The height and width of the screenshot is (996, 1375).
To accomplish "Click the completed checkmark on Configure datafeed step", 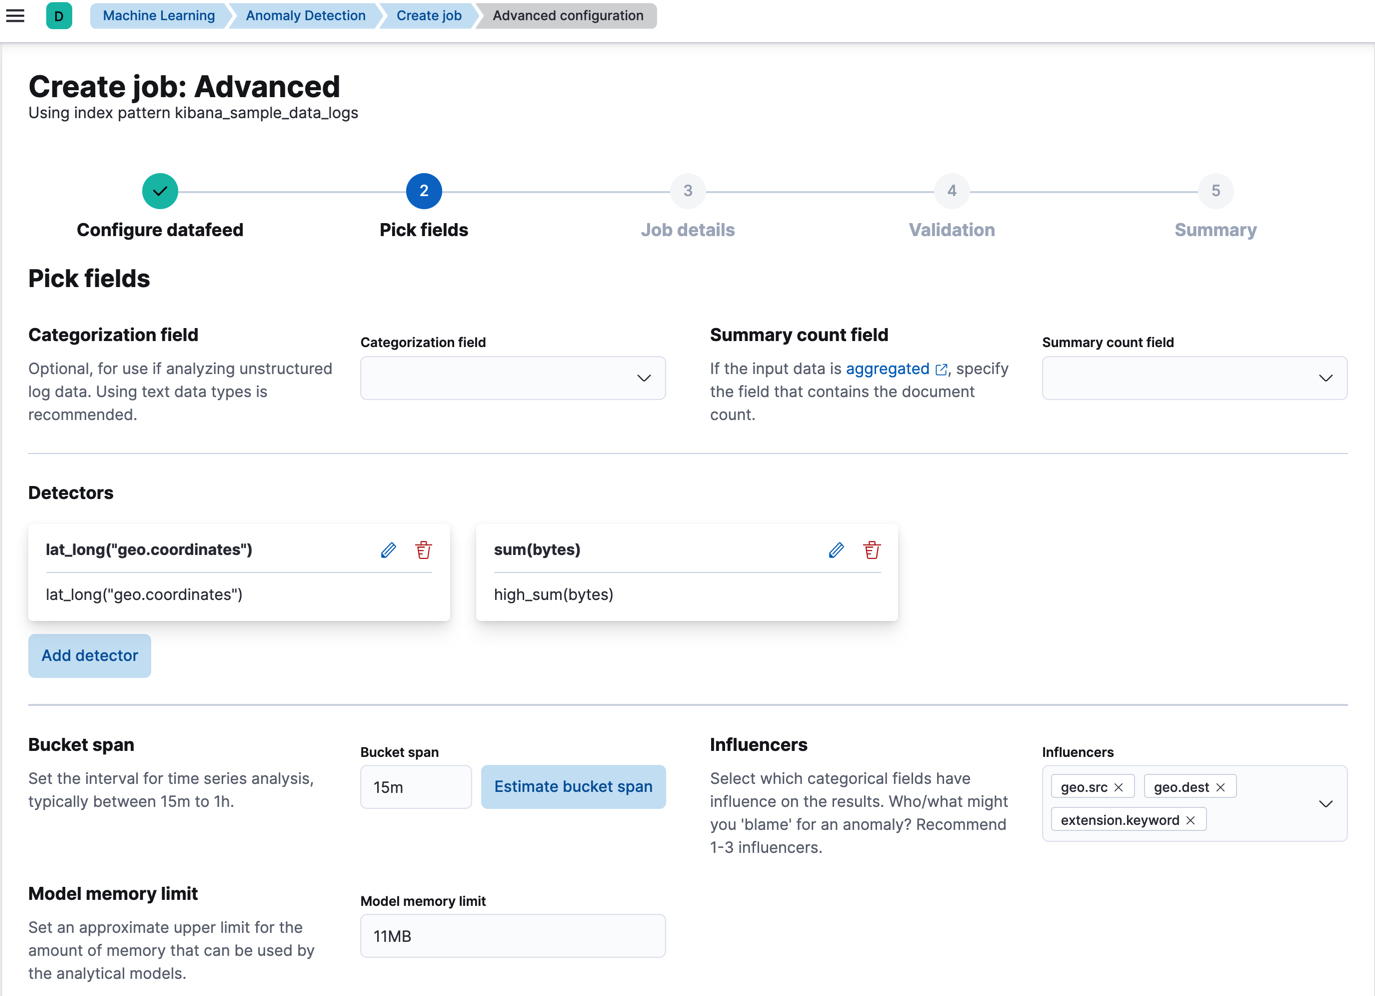I will 160,190.
